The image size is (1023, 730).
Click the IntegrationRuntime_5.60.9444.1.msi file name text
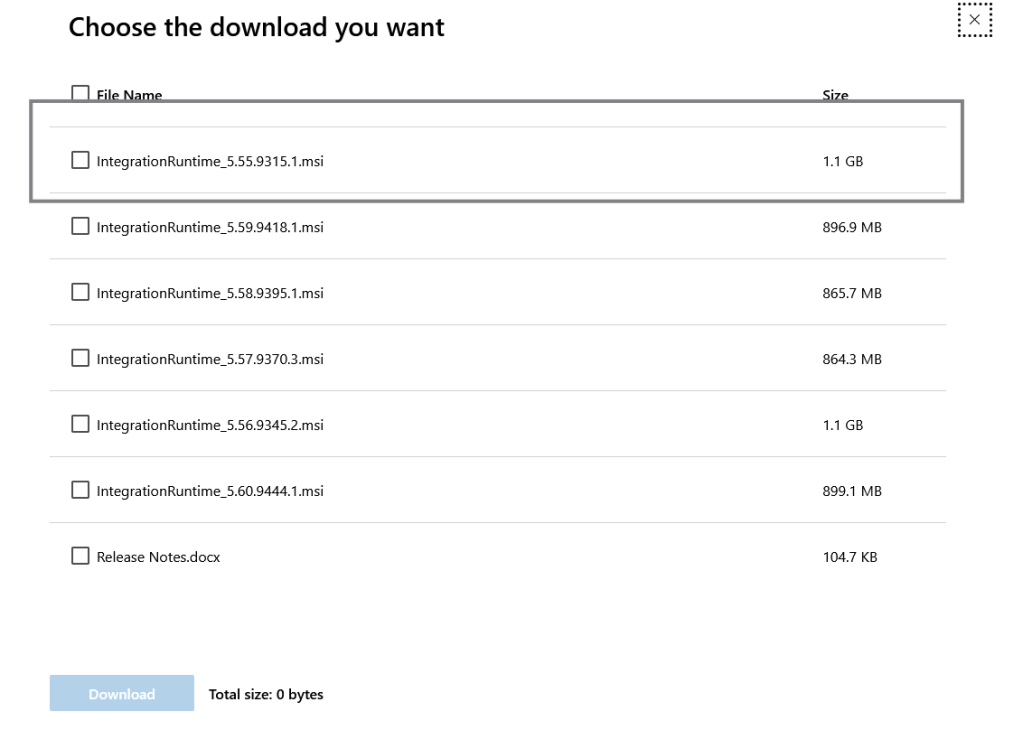pos(209,491)
